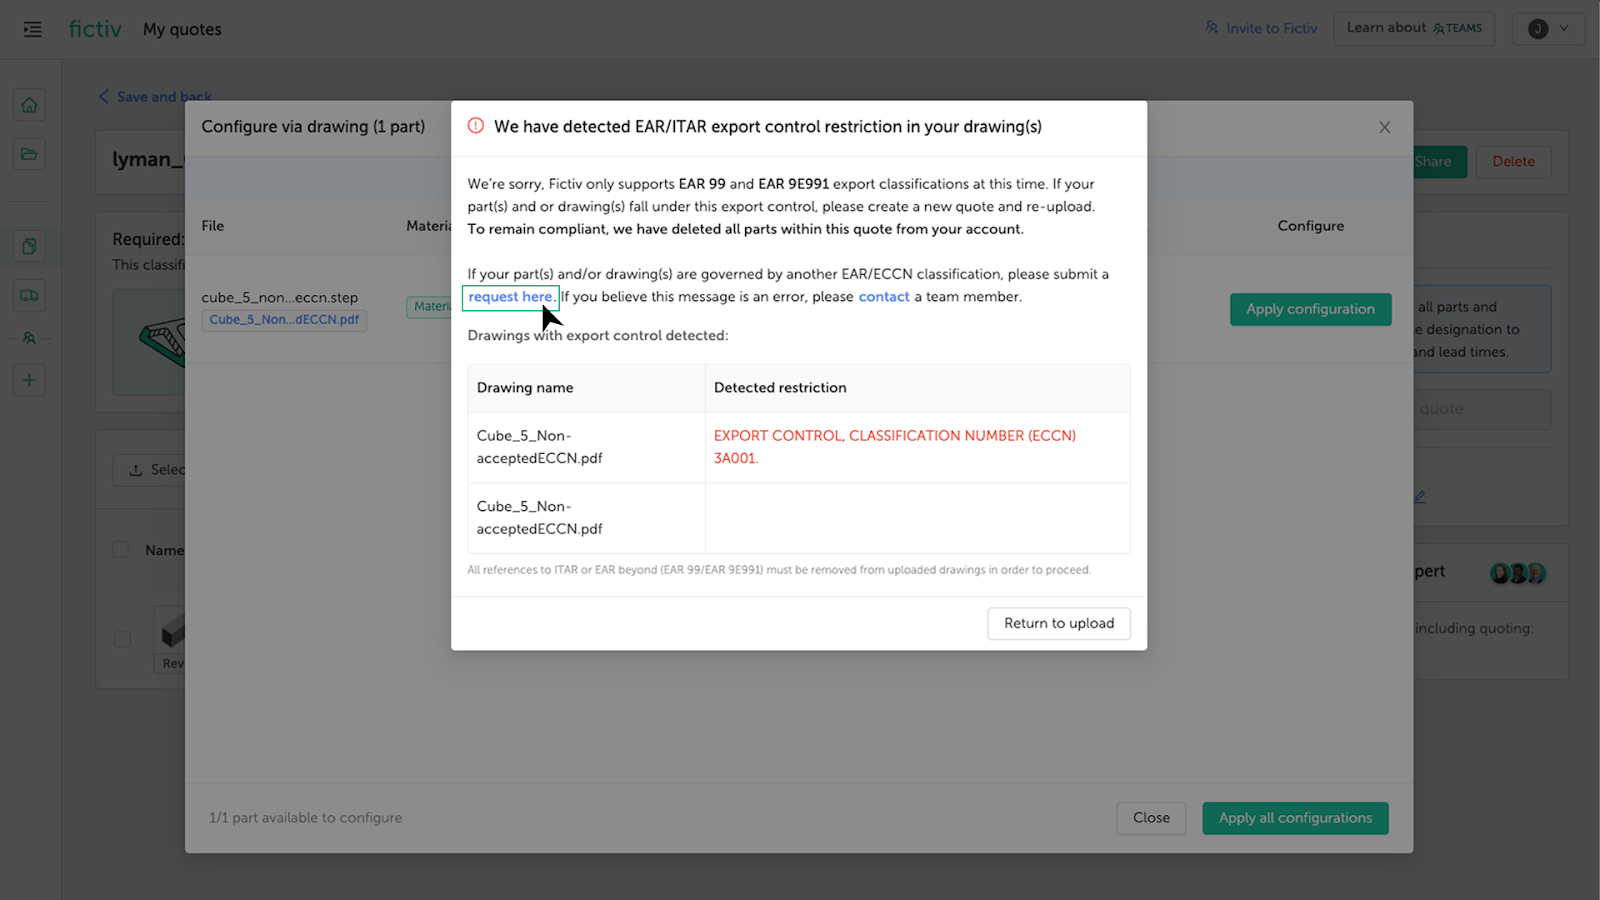Select the Files folder icon in sidebar
The height and width of the screenshot is (900, 1600).
29,154
